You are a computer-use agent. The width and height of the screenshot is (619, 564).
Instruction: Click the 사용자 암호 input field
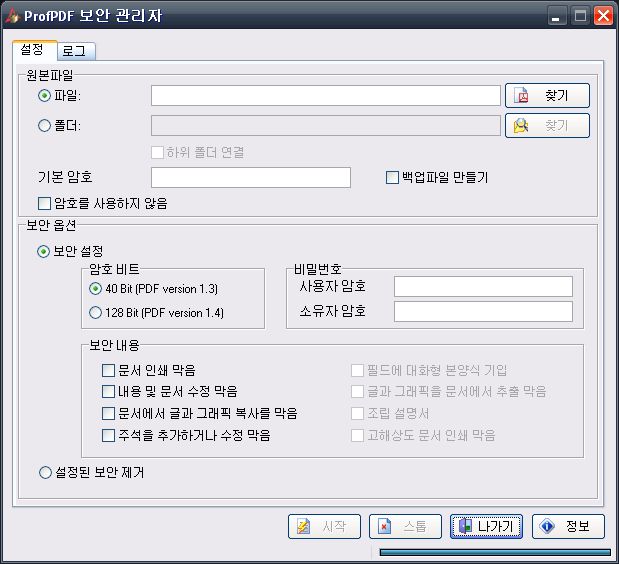pos(483,287)
